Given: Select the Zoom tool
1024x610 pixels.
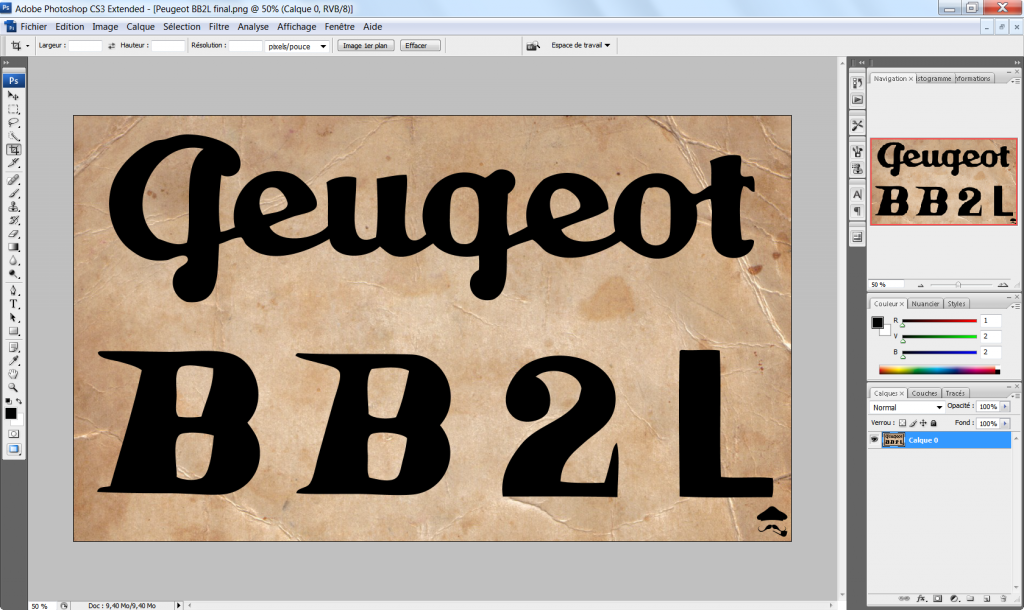Looking at the screenshot, I should point(13,388).
